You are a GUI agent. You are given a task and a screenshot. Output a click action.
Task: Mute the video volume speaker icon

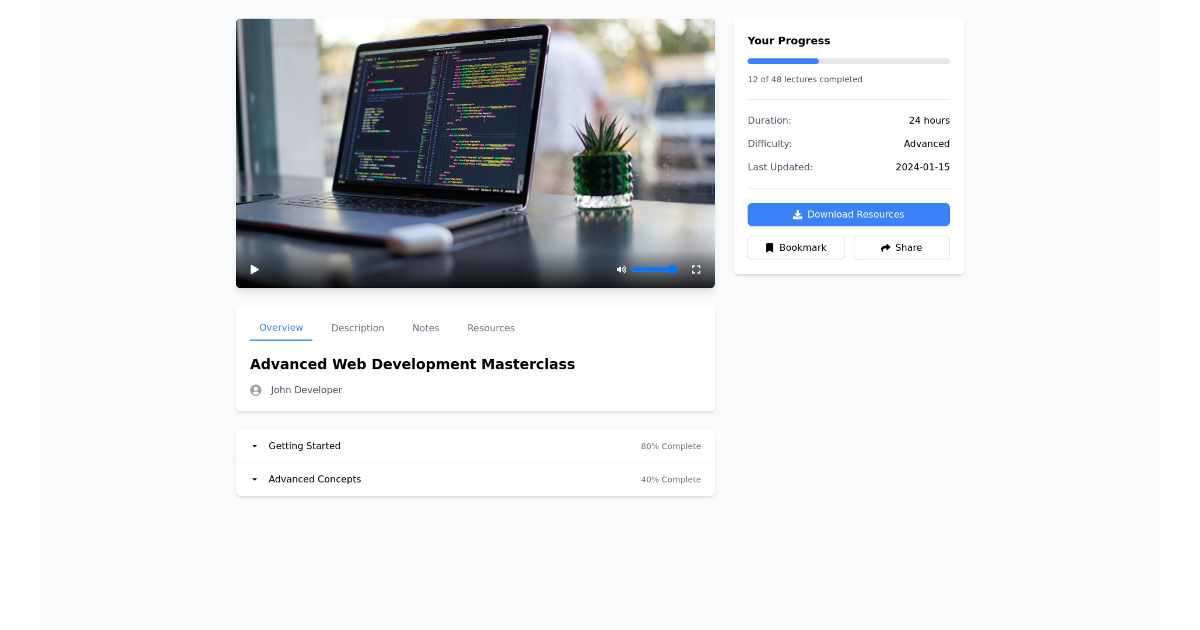pos(621,269)
